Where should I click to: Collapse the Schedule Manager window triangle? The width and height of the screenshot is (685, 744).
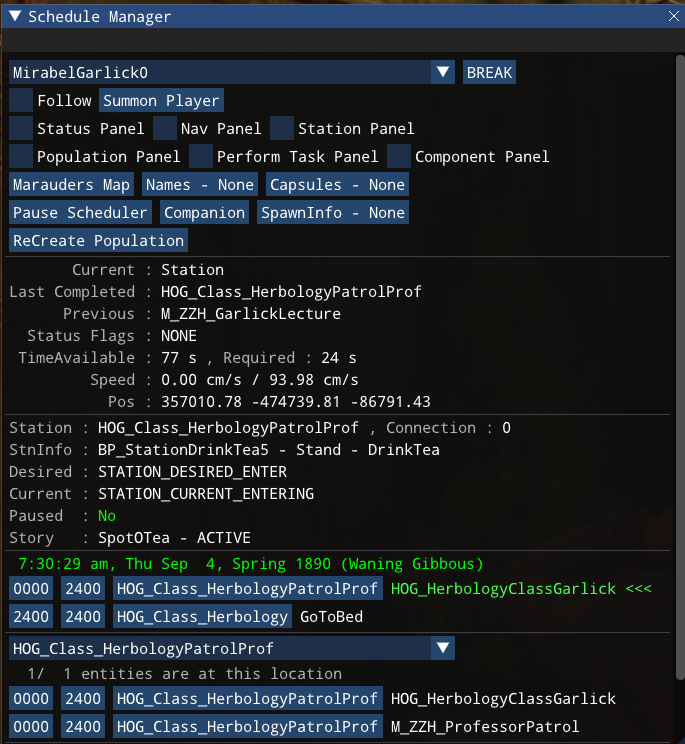click(15, 16)
